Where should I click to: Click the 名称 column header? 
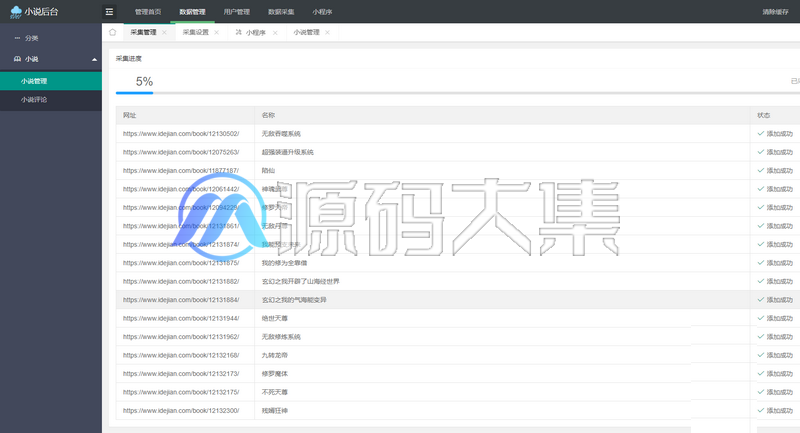(268, 115)
